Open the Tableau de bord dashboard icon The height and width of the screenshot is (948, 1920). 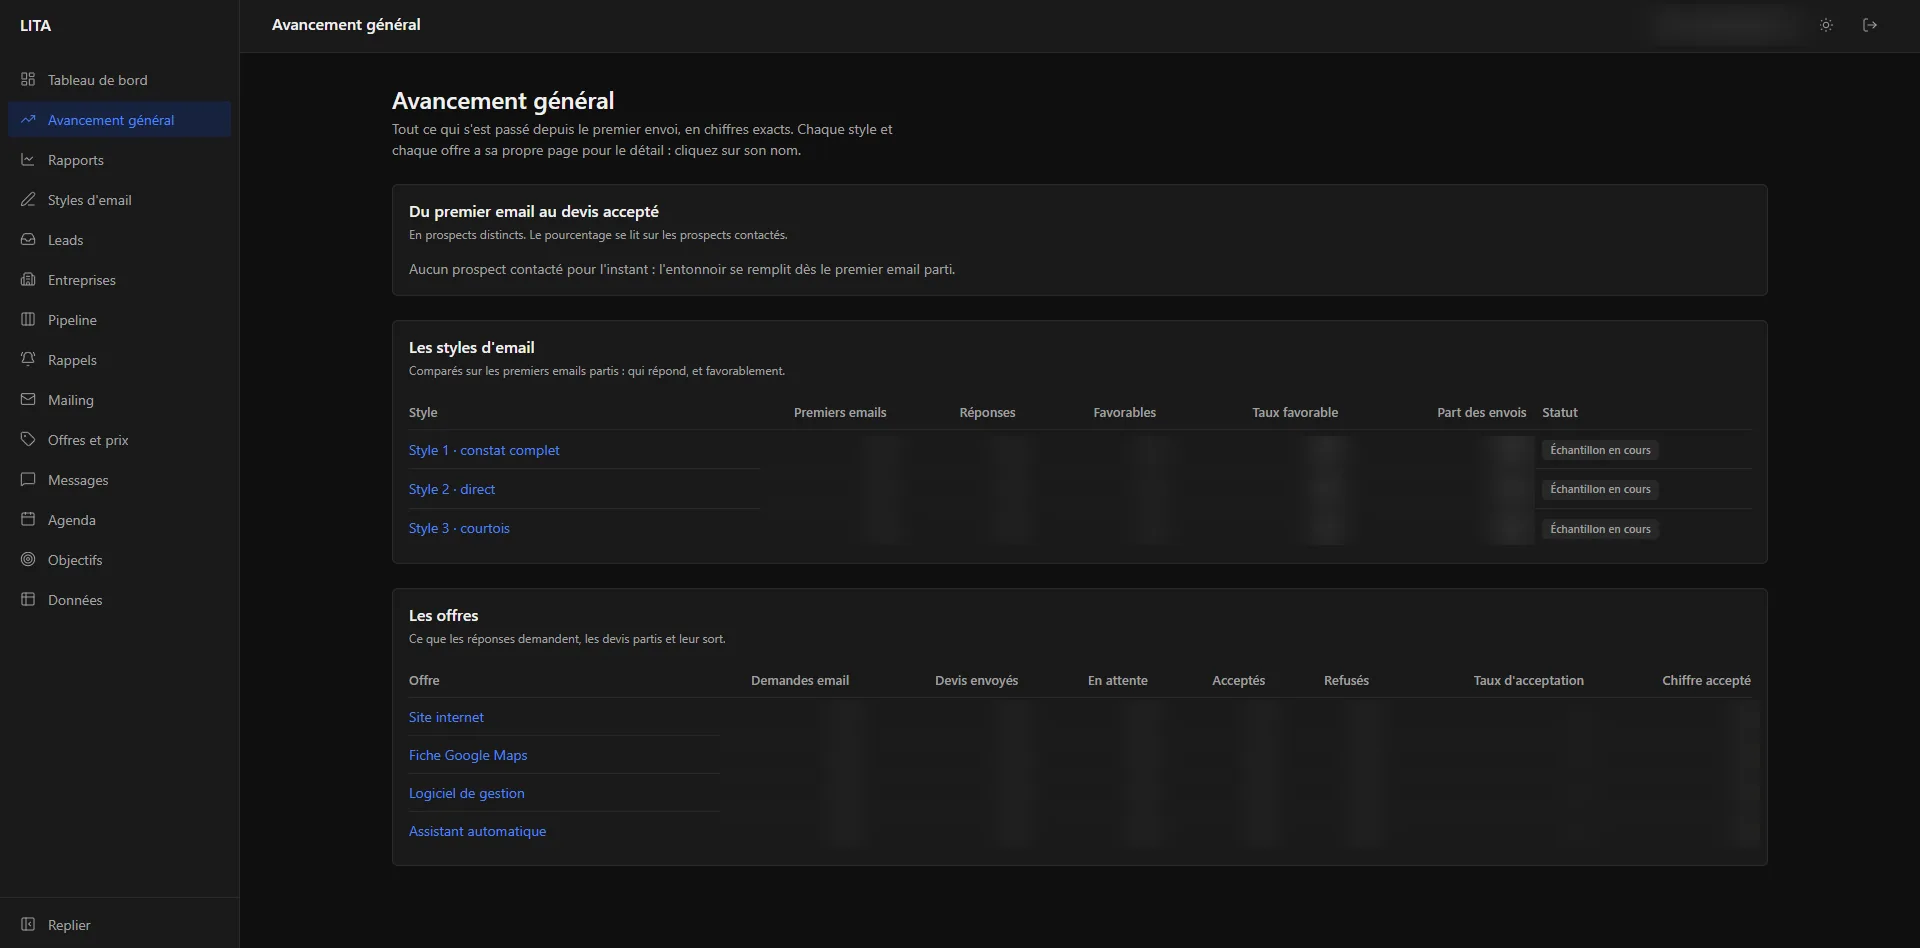(28, 80)
